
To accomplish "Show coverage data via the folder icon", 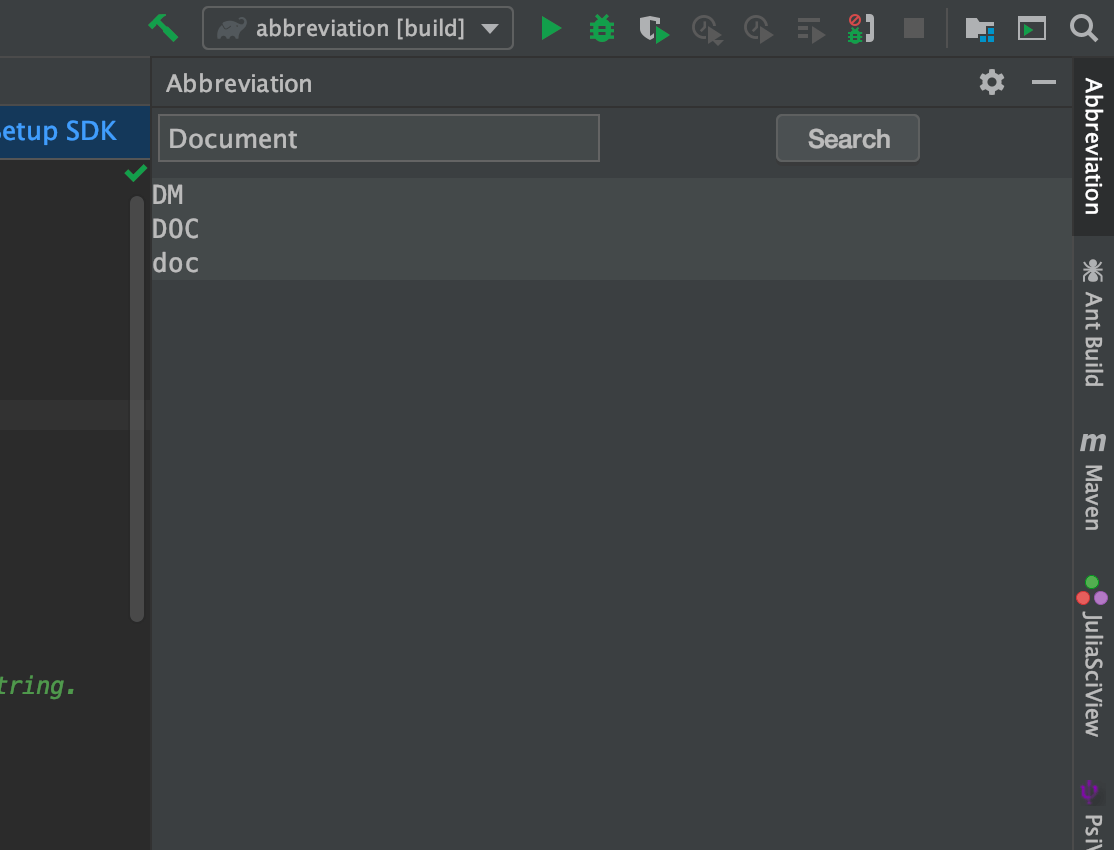I will (x=980, y=29).
